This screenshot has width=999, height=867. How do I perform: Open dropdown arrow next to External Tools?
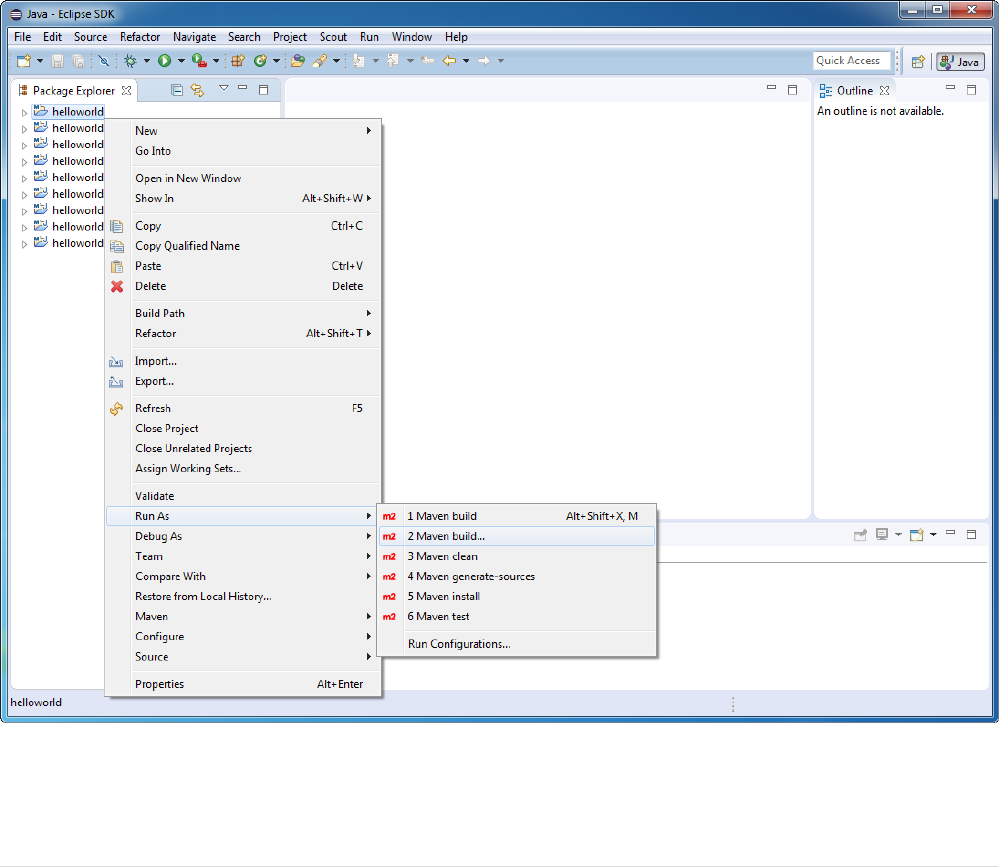pyautogui.click(x=216, y=61)
